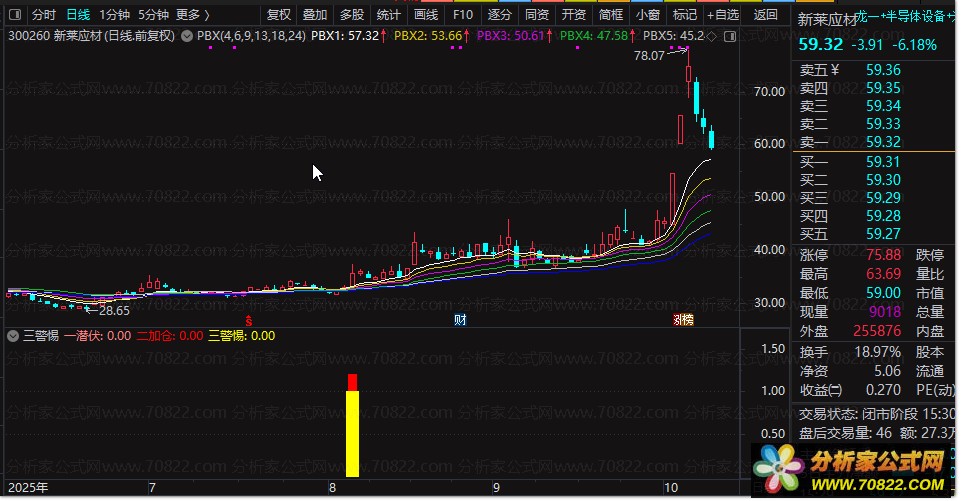Click the 同资 toolbar button
961x501 pixels.
tap(537, 14)
